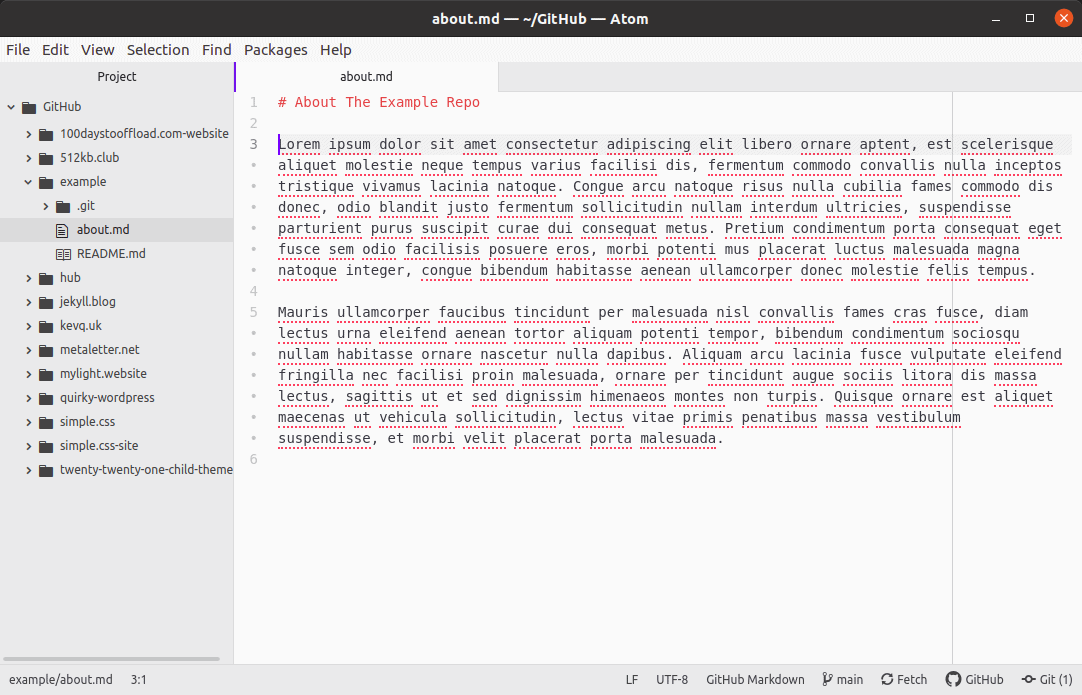Open the Selection menu
The image size is (1082, 695).
158,49
